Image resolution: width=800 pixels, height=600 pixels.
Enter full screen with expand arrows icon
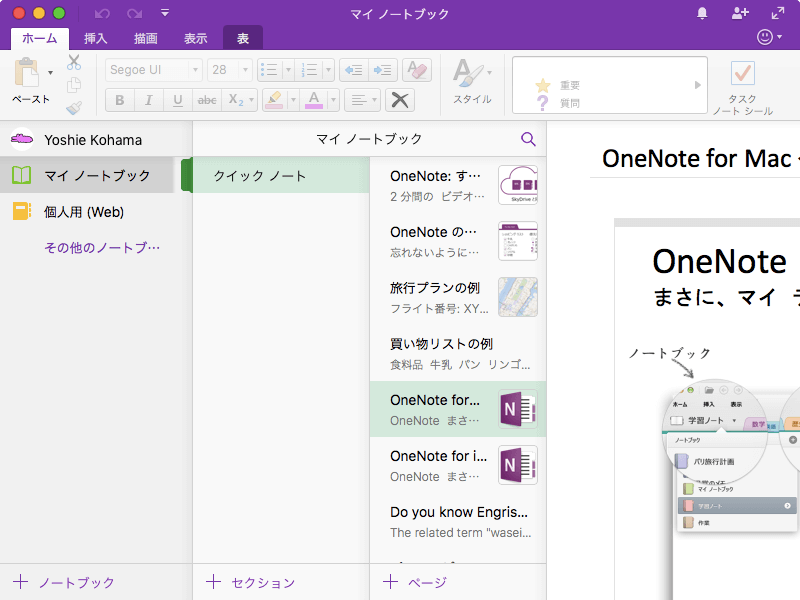(778, 14)
